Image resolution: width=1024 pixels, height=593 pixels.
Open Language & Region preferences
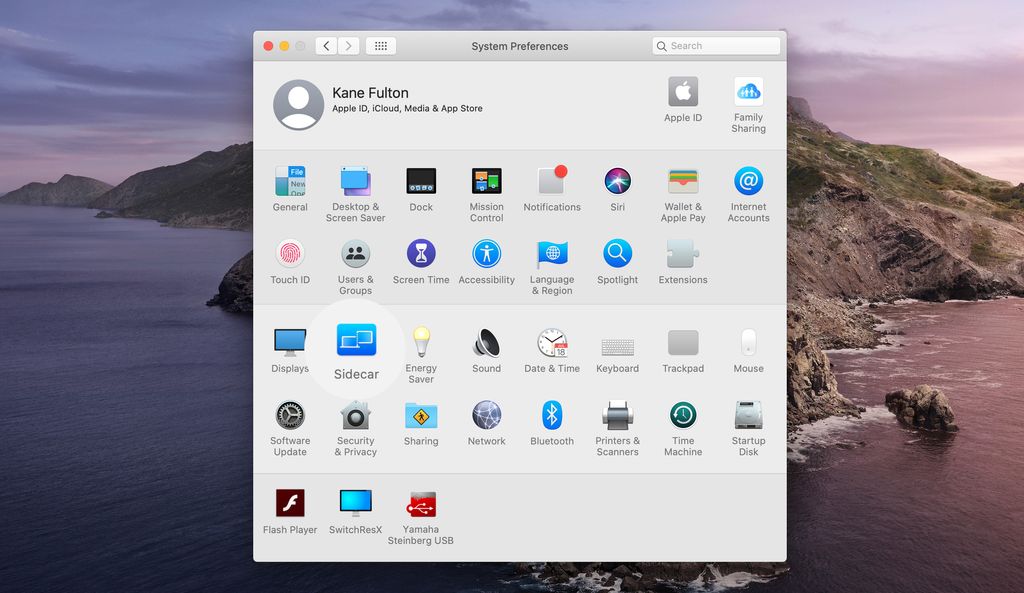click(x=552, y=254)
